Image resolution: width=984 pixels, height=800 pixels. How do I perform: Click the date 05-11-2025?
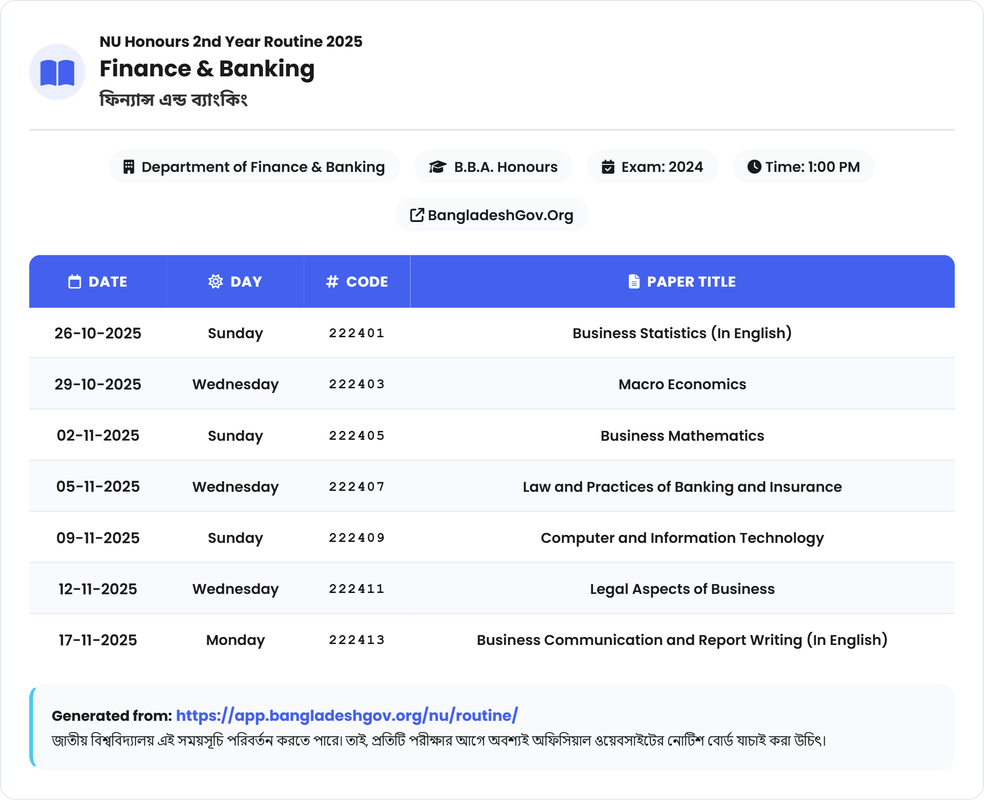[98, 487]
